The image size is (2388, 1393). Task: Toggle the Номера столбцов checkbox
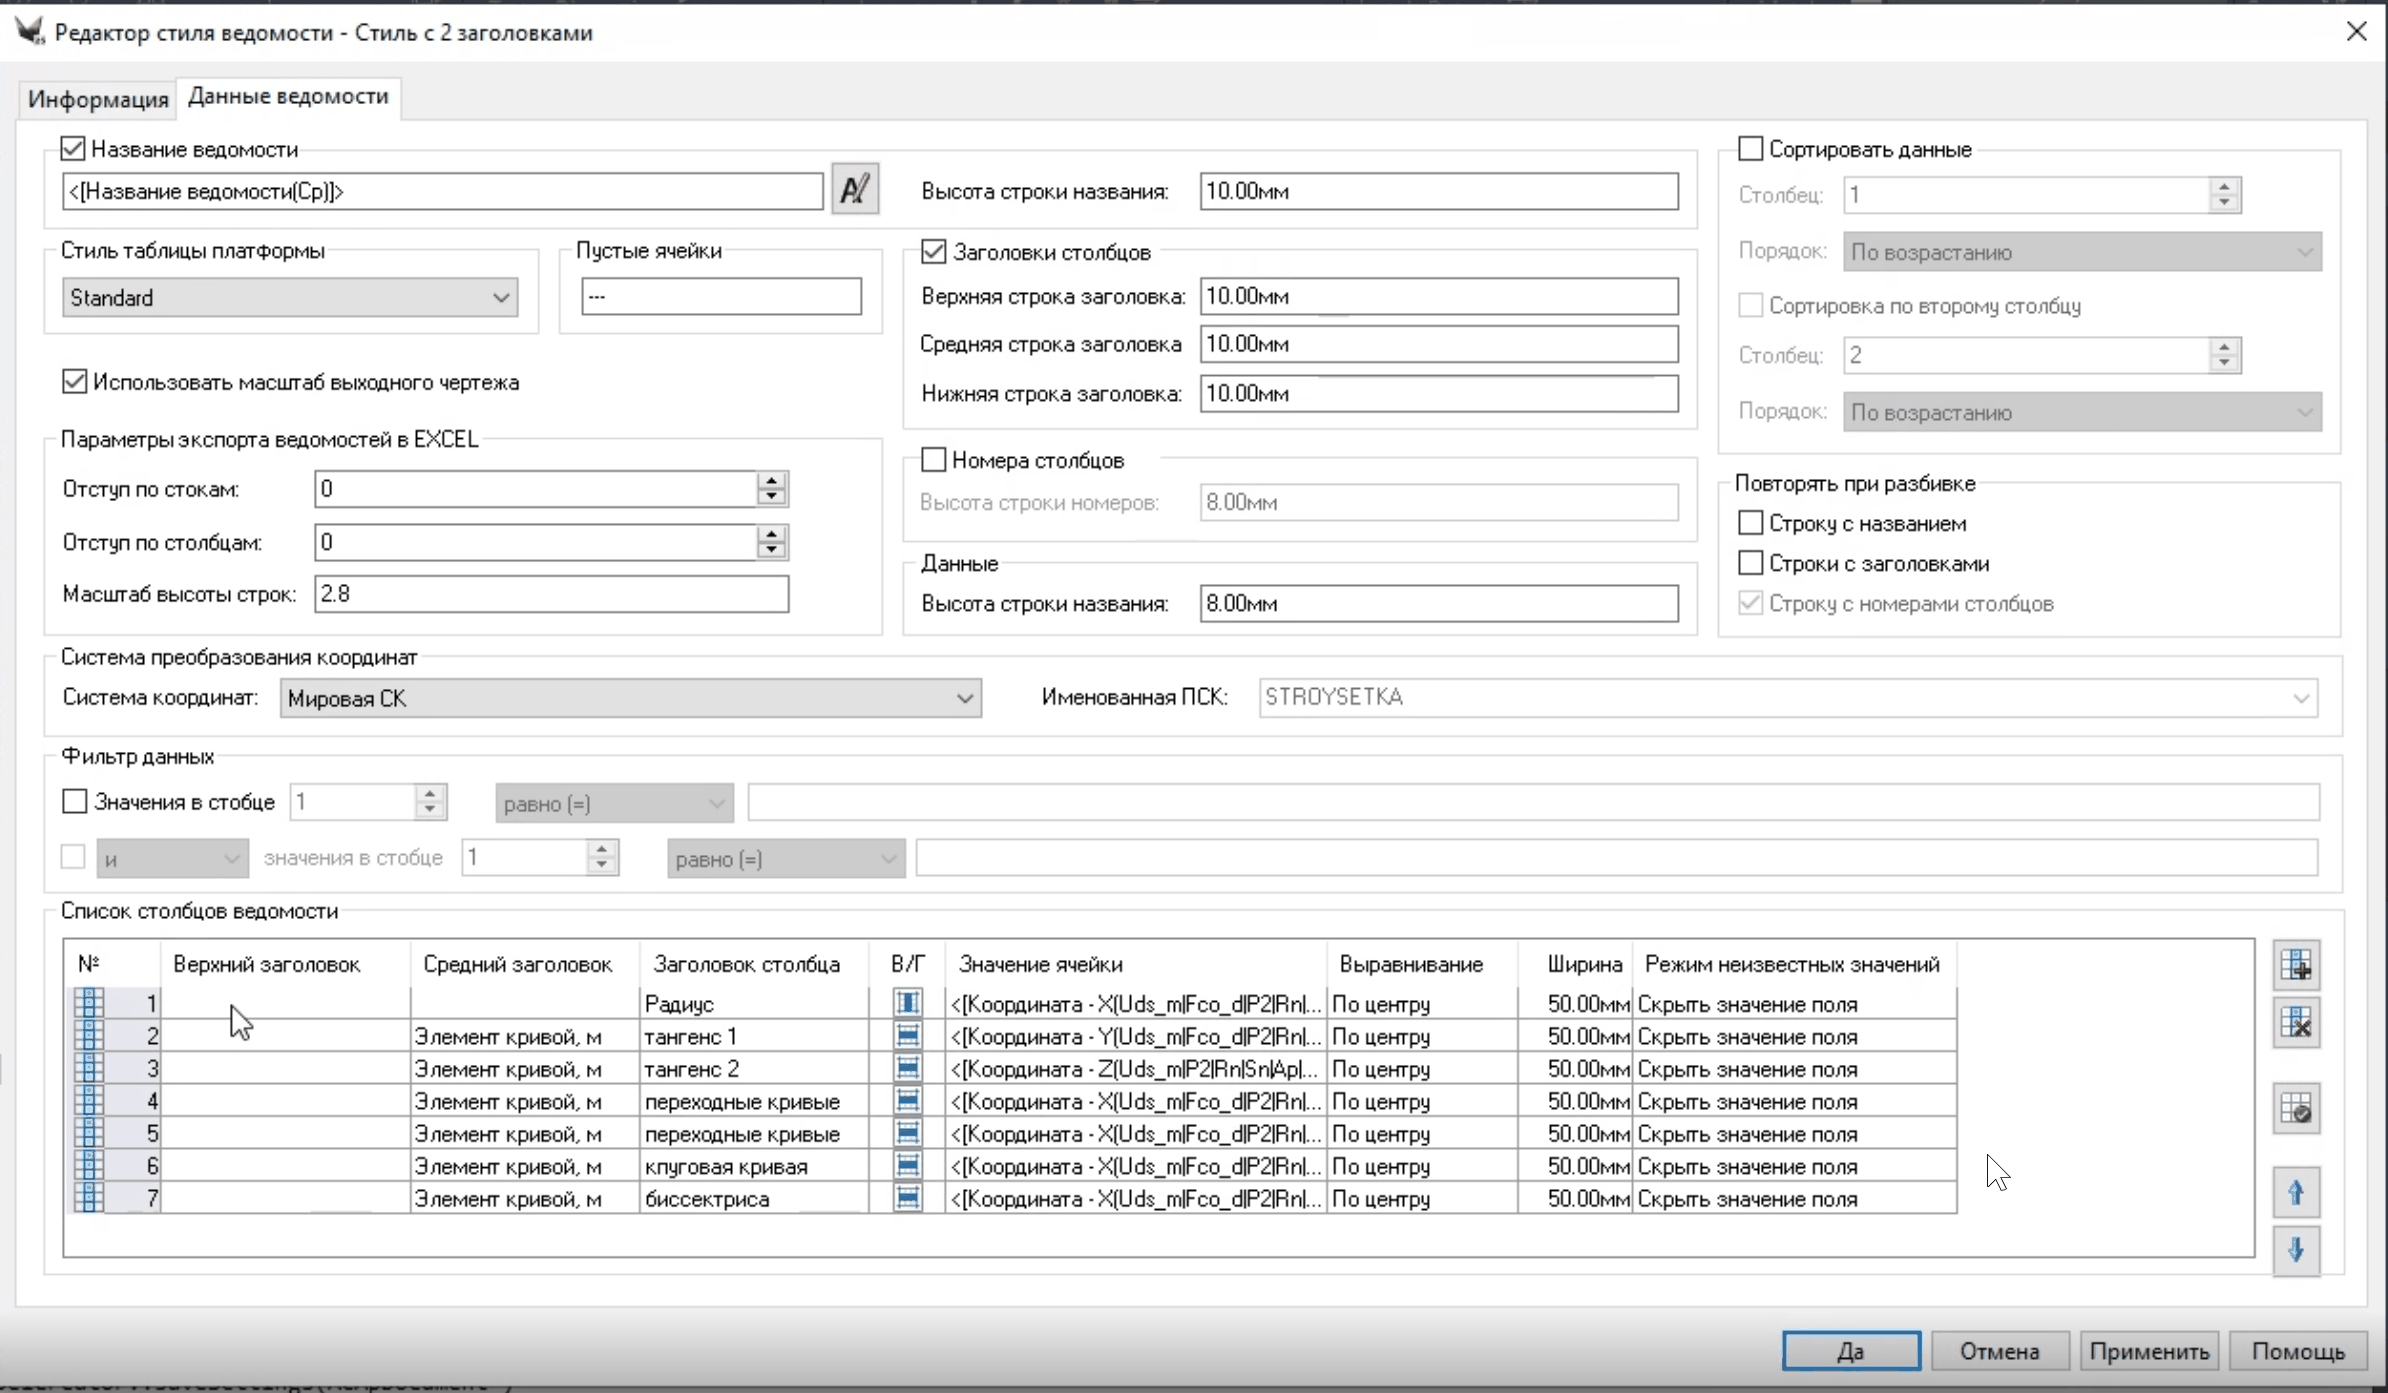click(933, 460)
